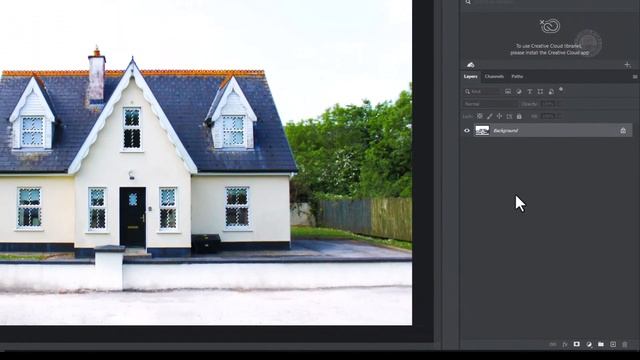Add a layer style (fx)
Image resolution: width=640 pixels, height=360 pixels.
point(565,344)
